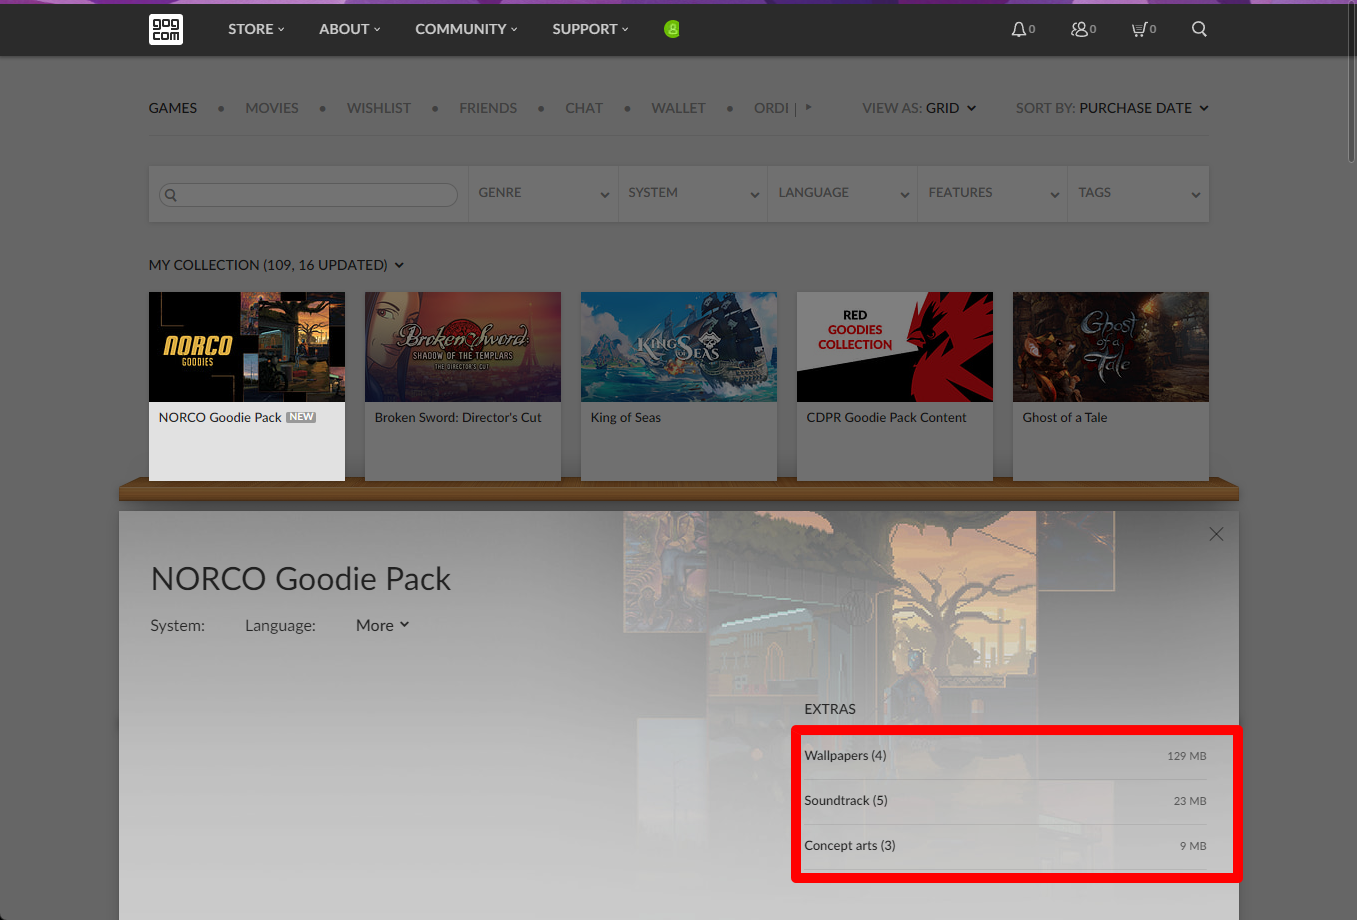The image size is (1357, 920).
Task: Switch to the WISHLIST tab
Action: click(379, 108)
